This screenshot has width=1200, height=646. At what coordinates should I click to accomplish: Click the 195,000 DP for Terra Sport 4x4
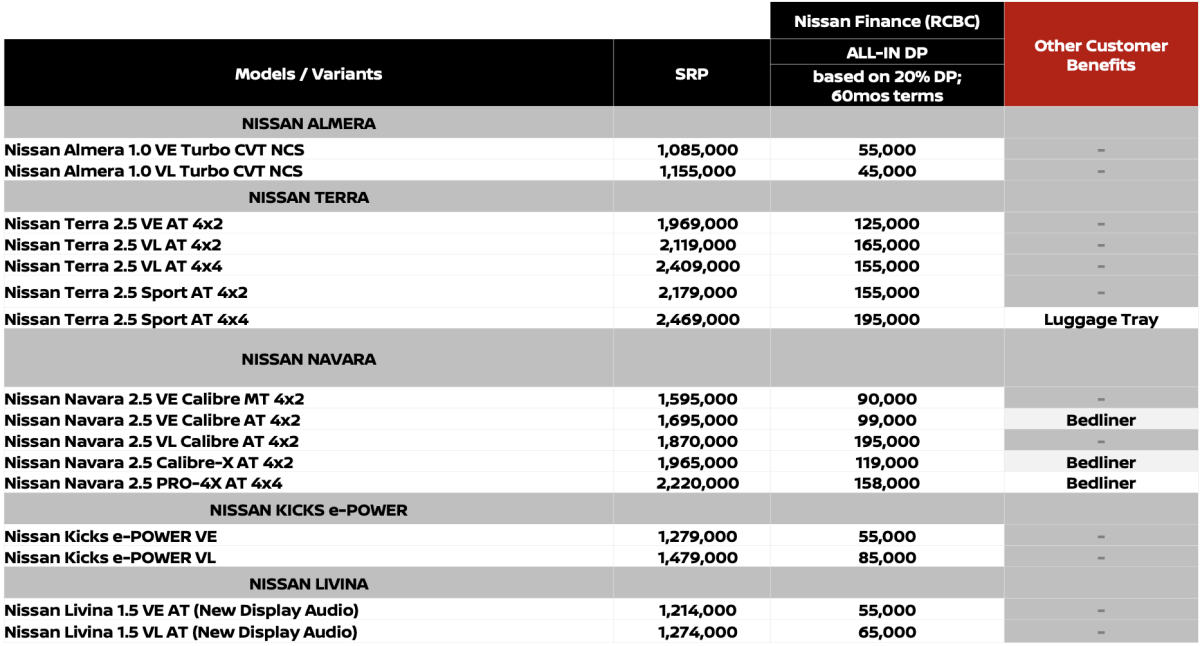tap(887, 320)
